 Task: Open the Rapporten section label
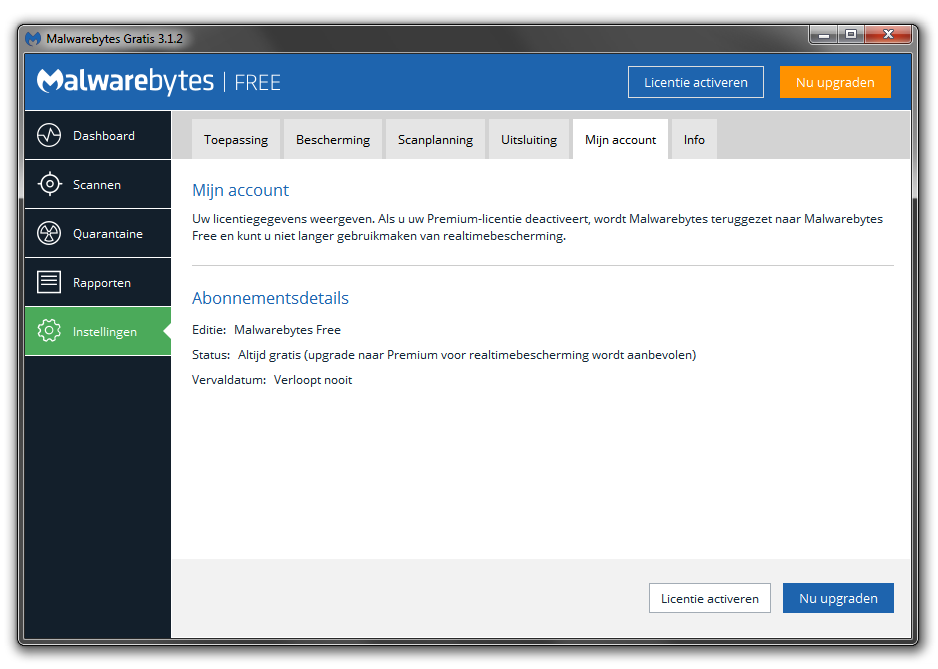tap(102, 283)
